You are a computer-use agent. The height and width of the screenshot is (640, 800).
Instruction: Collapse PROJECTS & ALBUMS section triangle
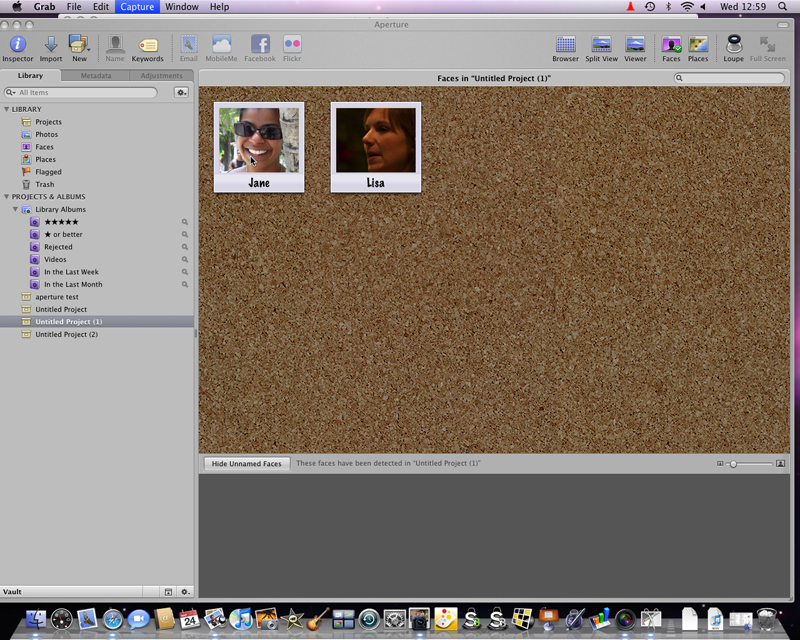(6, 196)
